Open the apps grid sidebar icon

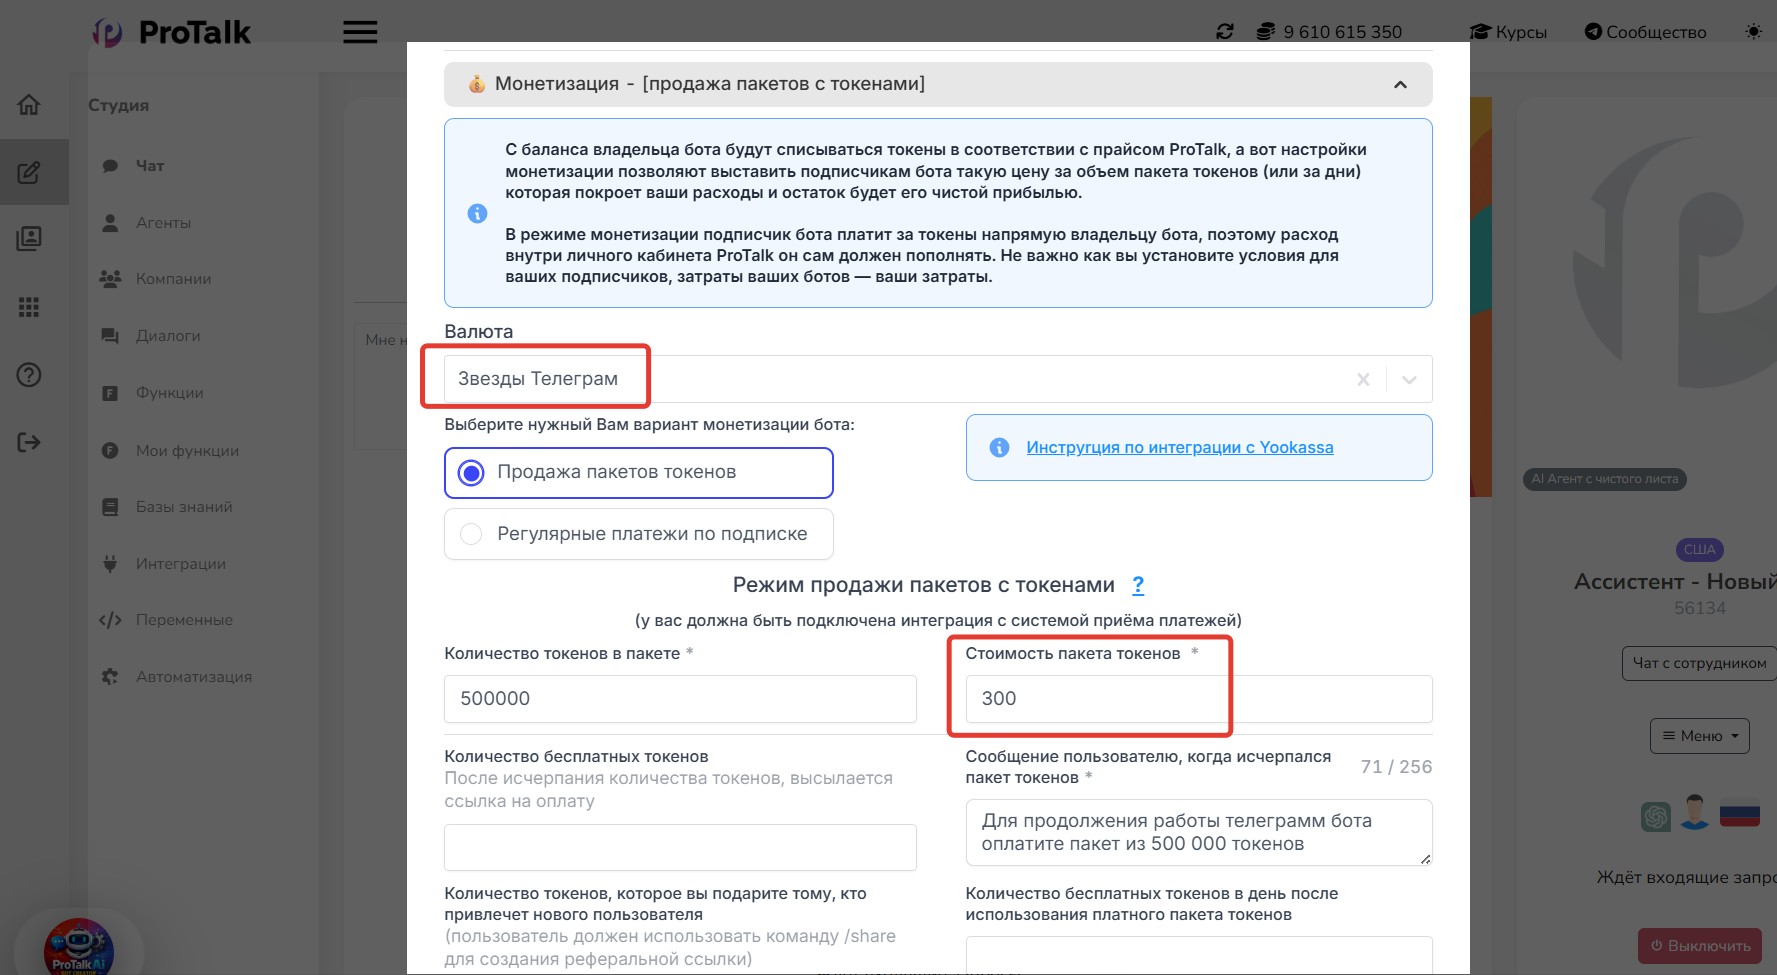pos(29,307)
